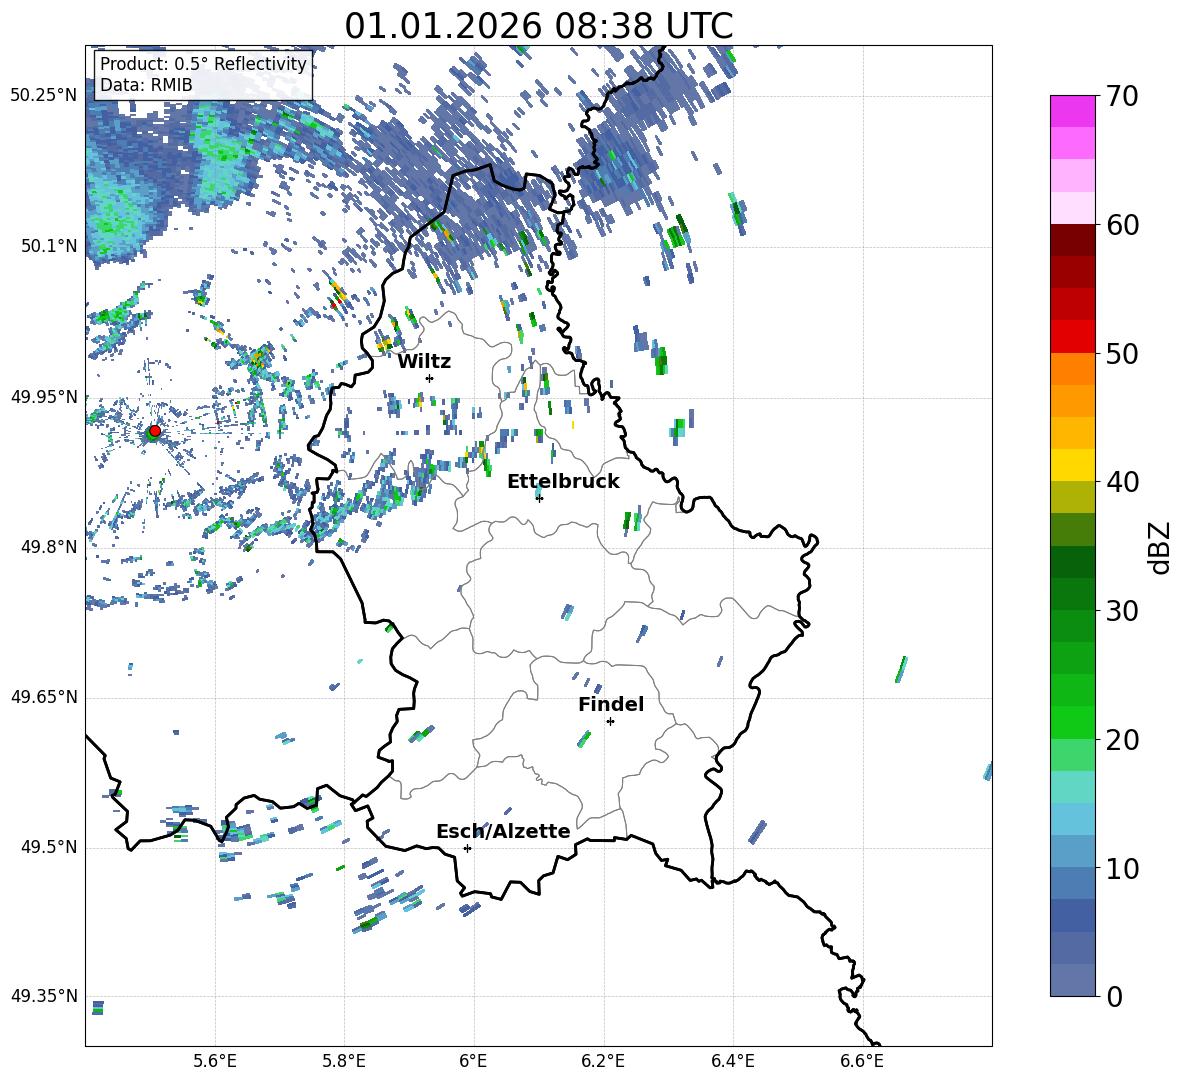Click the colorbar tick value 60
The width and height of the screenshot is (1184, 1081).
(x=1123, y=225)
